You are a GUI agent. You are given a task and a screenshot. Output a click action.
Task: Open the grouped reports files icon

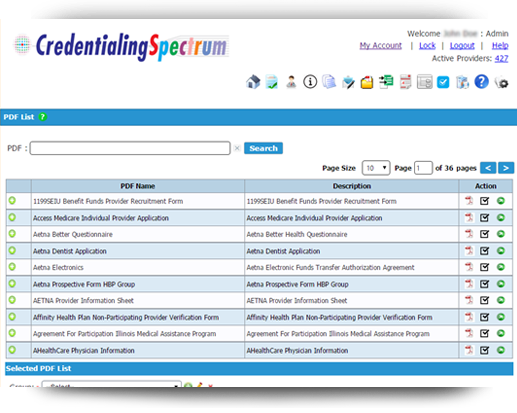[462, 82]
